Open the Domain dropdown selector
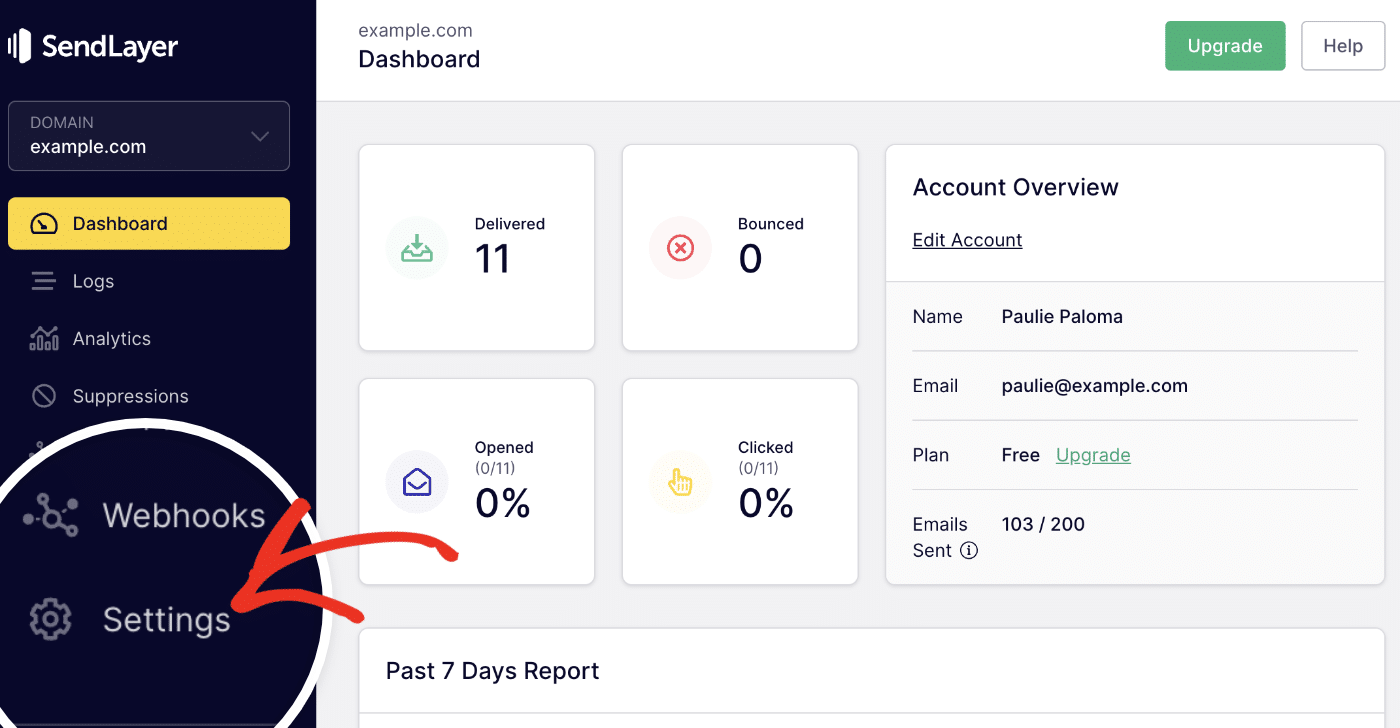This screenshot has height=728, width=1400. (148, 136)
